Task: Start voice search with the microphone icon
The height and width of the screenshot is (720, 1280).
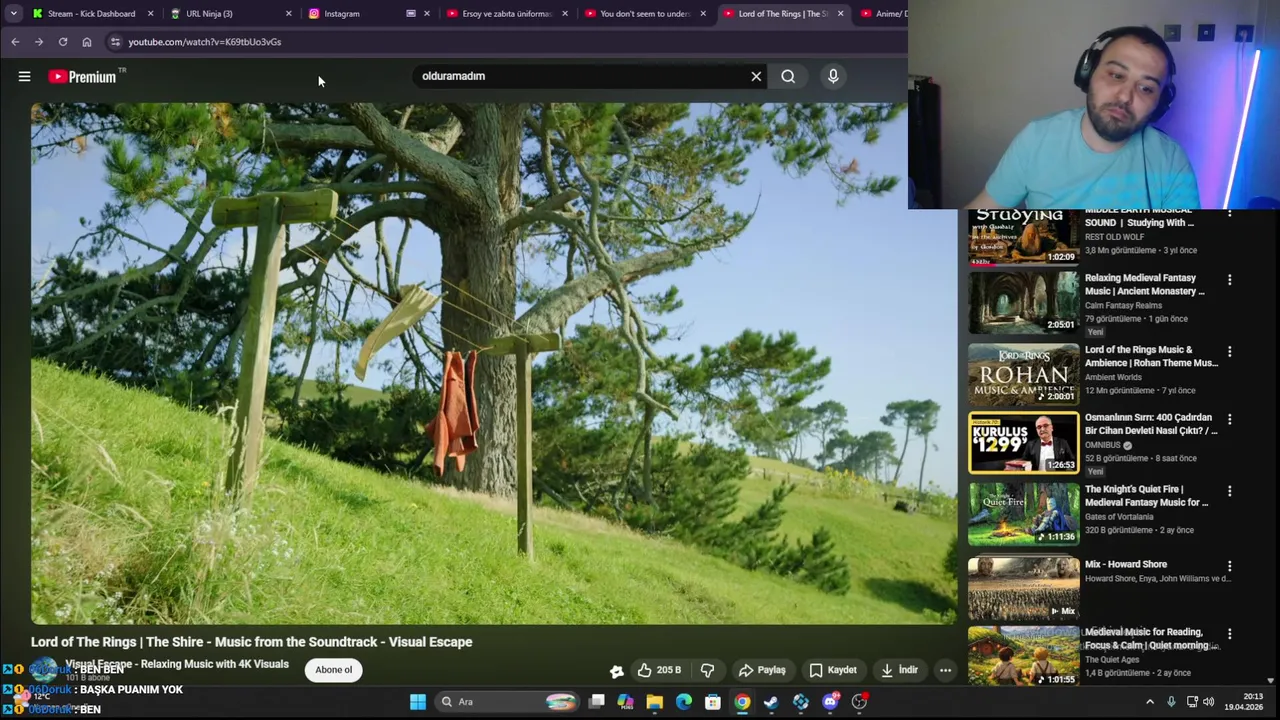Action: point(833,76)
